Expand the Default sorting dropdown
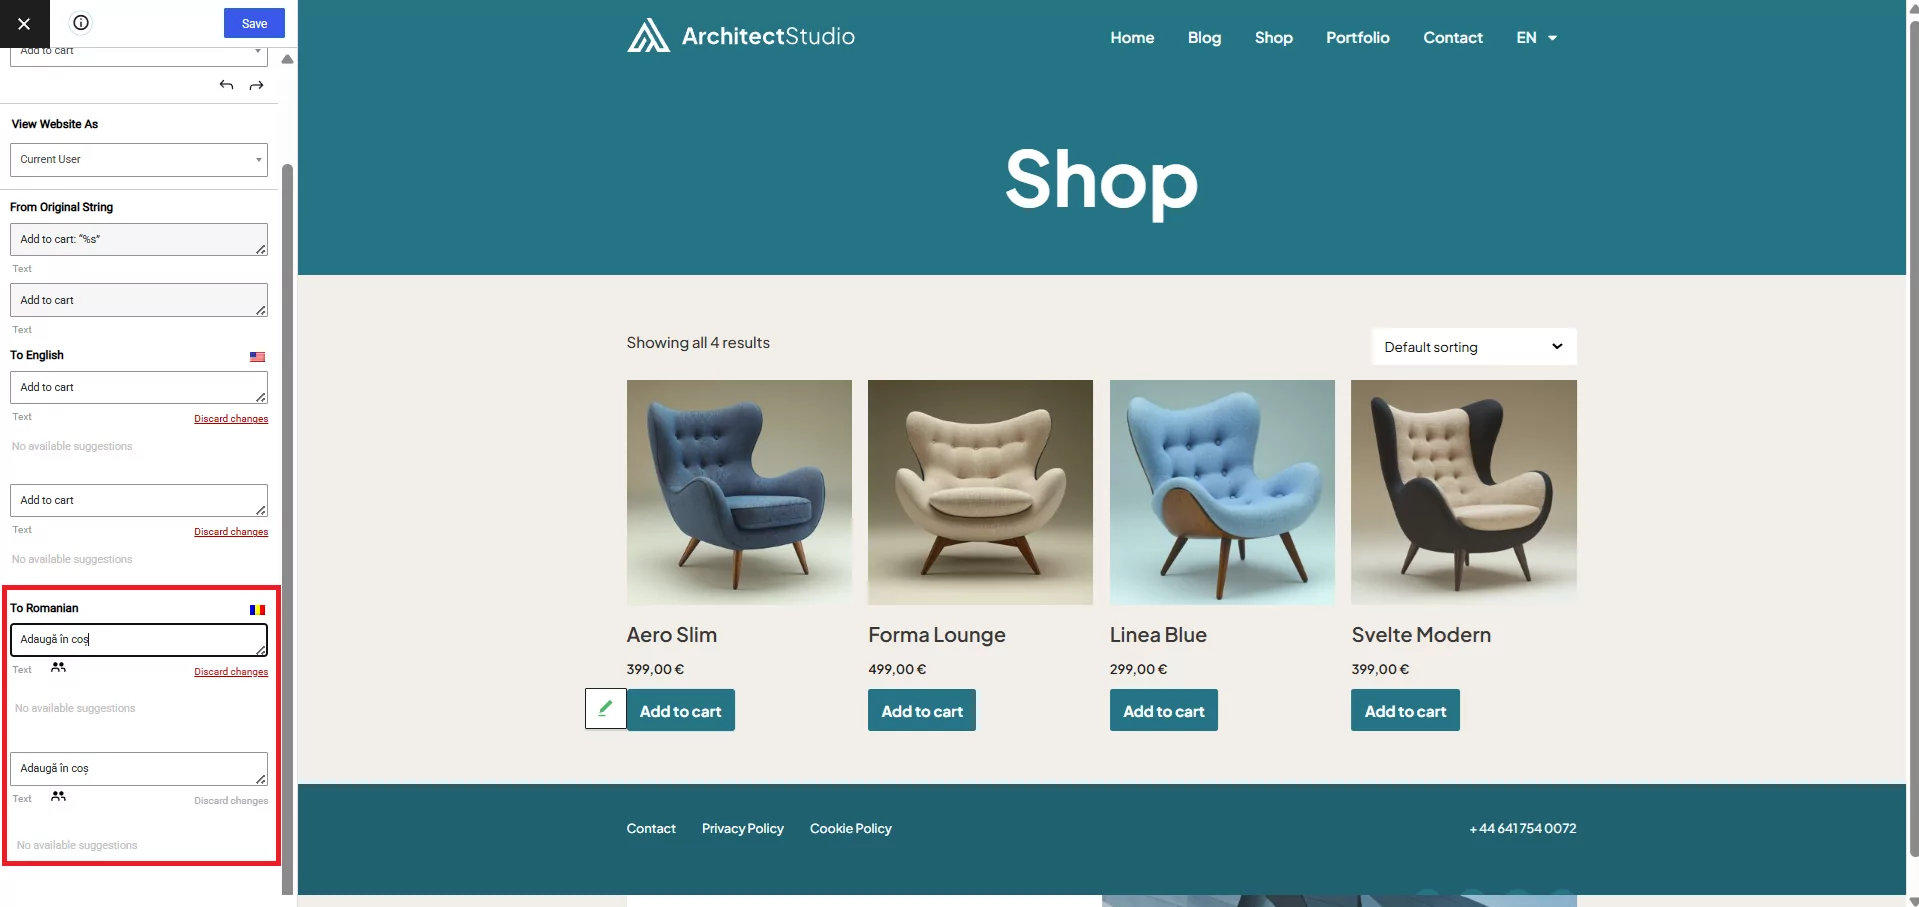 [x=1474, y=347]
